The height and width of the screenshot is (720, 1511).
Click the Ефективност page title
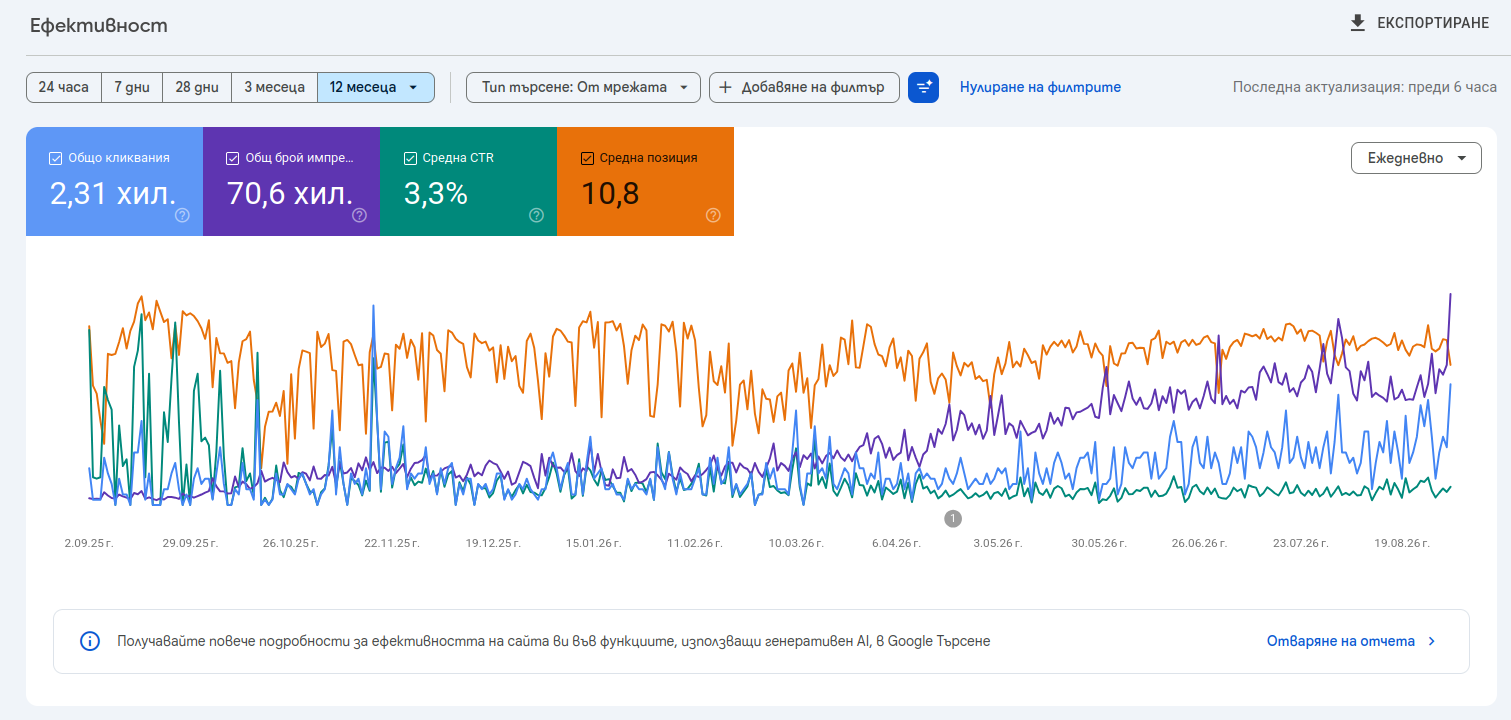click(x=99, y=26)
